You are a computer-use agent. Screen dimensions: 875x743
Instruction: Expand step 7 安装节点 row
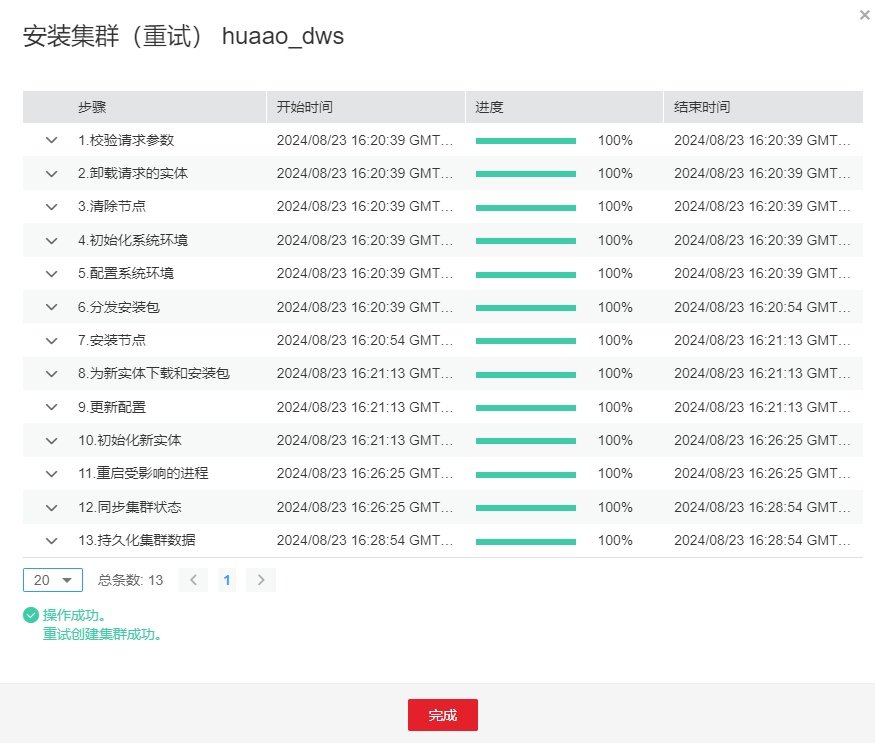pyautogui.click(x=51, y=341)
